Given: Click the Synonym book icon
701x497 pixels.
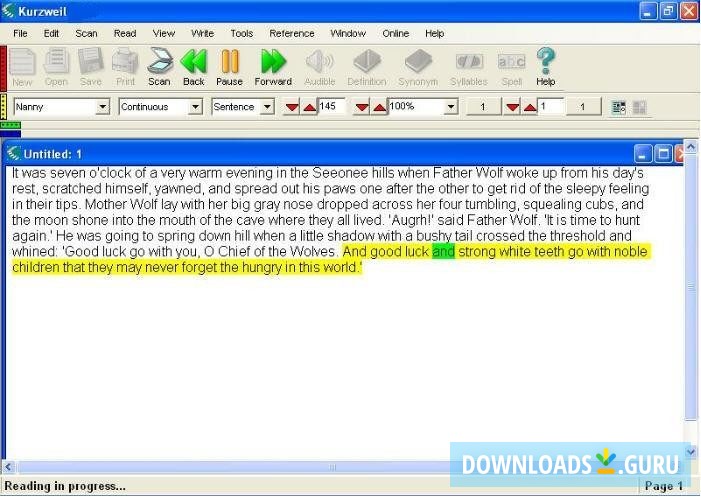Looking at the screenshot, I should click(418, 67).
